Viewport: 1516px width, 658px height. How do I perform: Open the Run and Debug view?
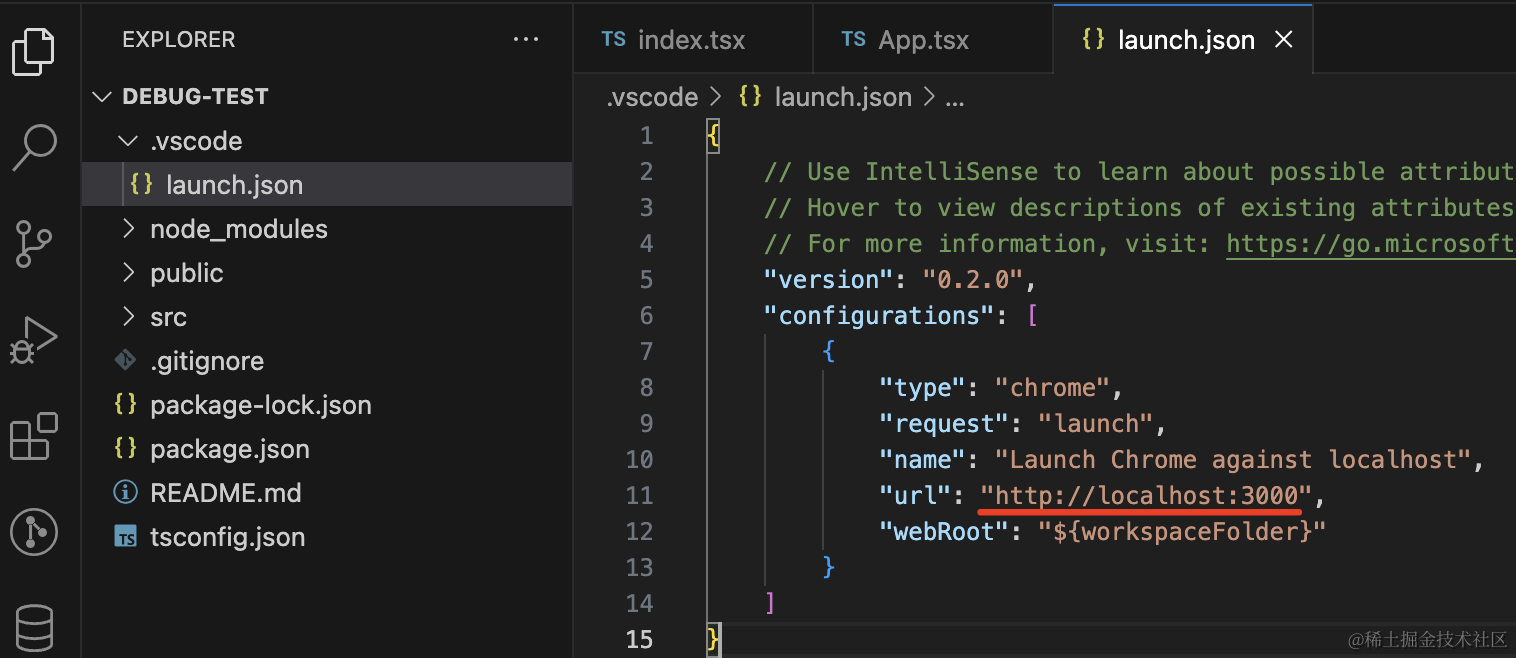tap(33, 341)
